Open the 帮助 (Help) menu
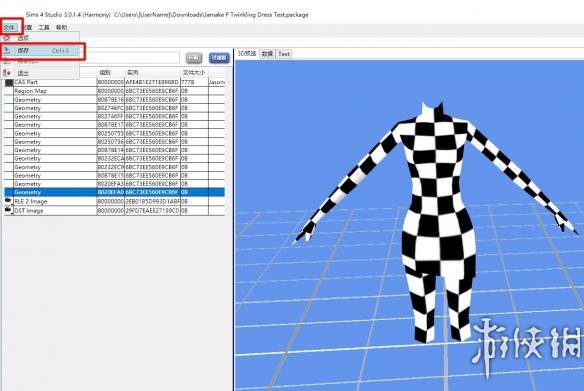 [x=61, y=27]
